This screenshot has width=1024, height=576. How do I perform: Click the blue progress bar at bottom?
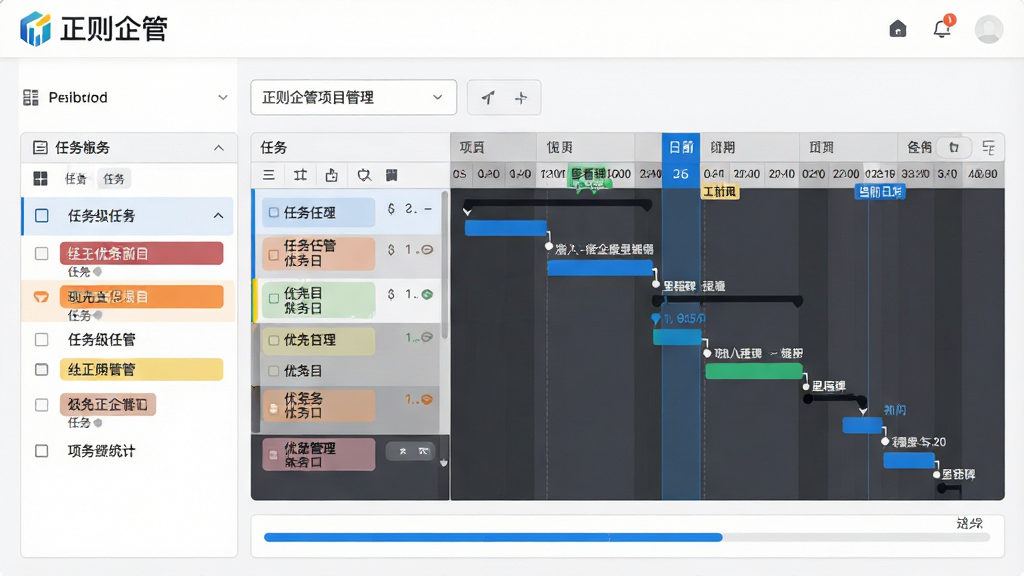pos(493,537)
